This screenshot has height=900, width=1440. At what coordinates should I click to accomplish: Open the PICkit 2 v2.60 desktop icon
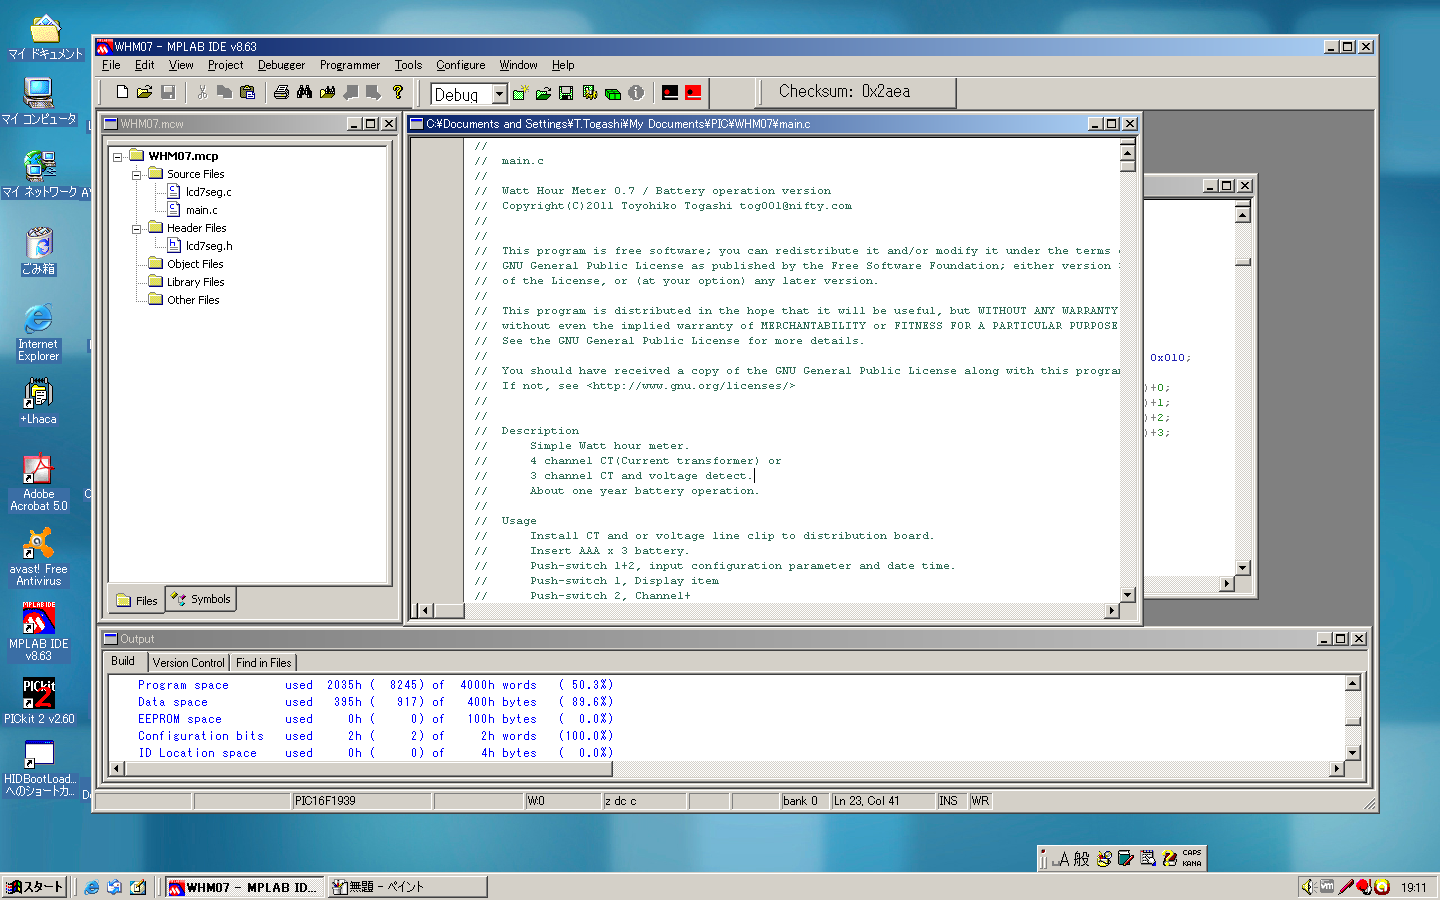click(x=39, y=700)
